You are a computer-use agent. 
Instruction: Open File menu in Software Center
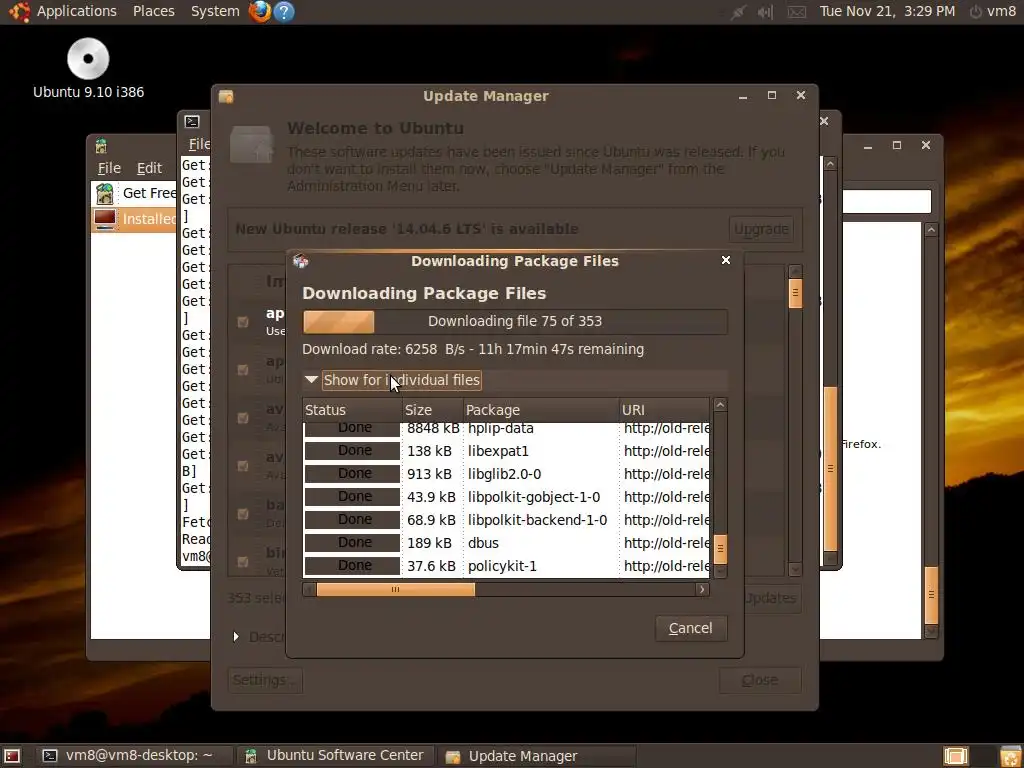coord(109,168)
